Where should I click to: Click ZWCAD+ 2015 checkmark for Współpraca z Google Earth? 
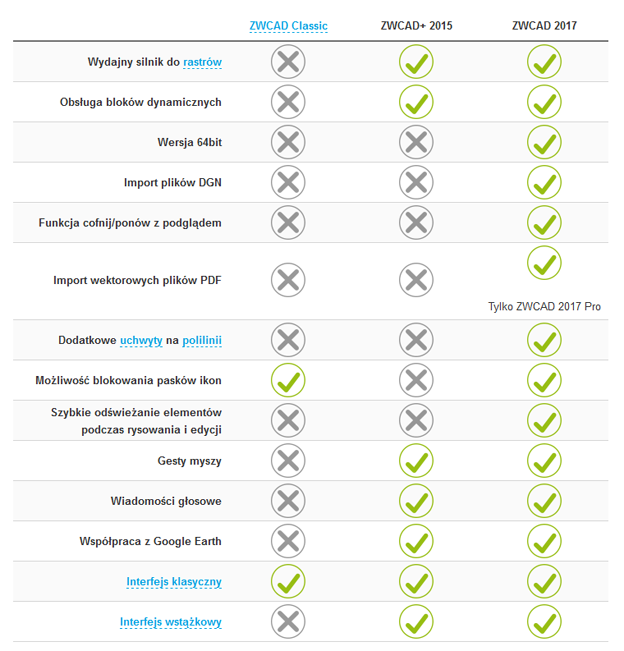416,541
